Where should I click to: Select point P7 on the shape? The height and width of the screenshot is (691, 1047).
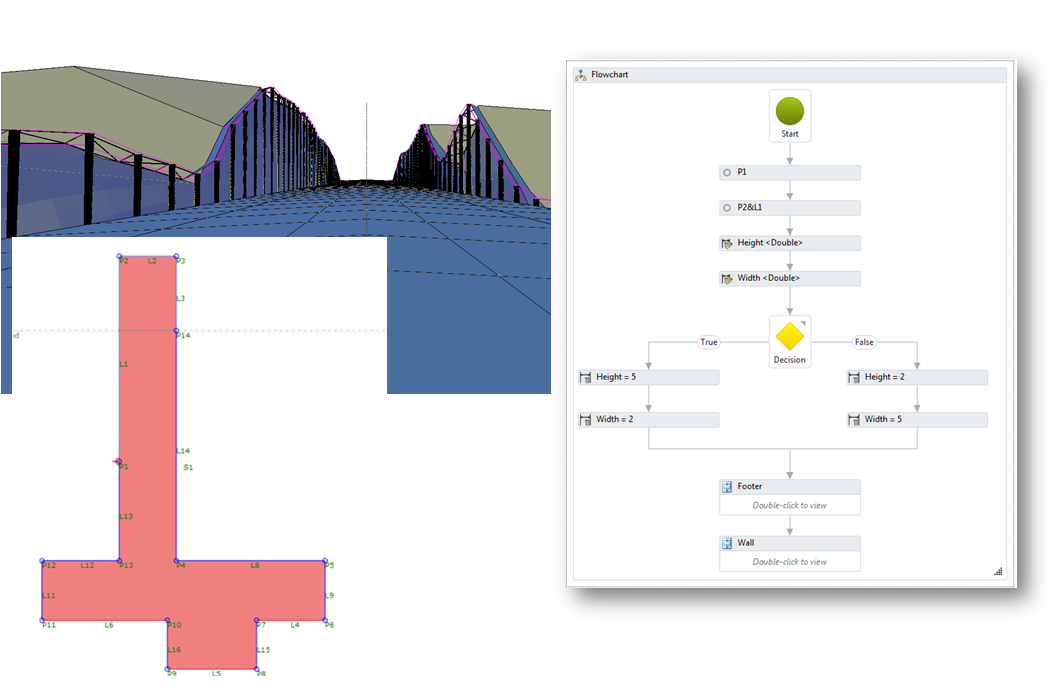[256, 620]
